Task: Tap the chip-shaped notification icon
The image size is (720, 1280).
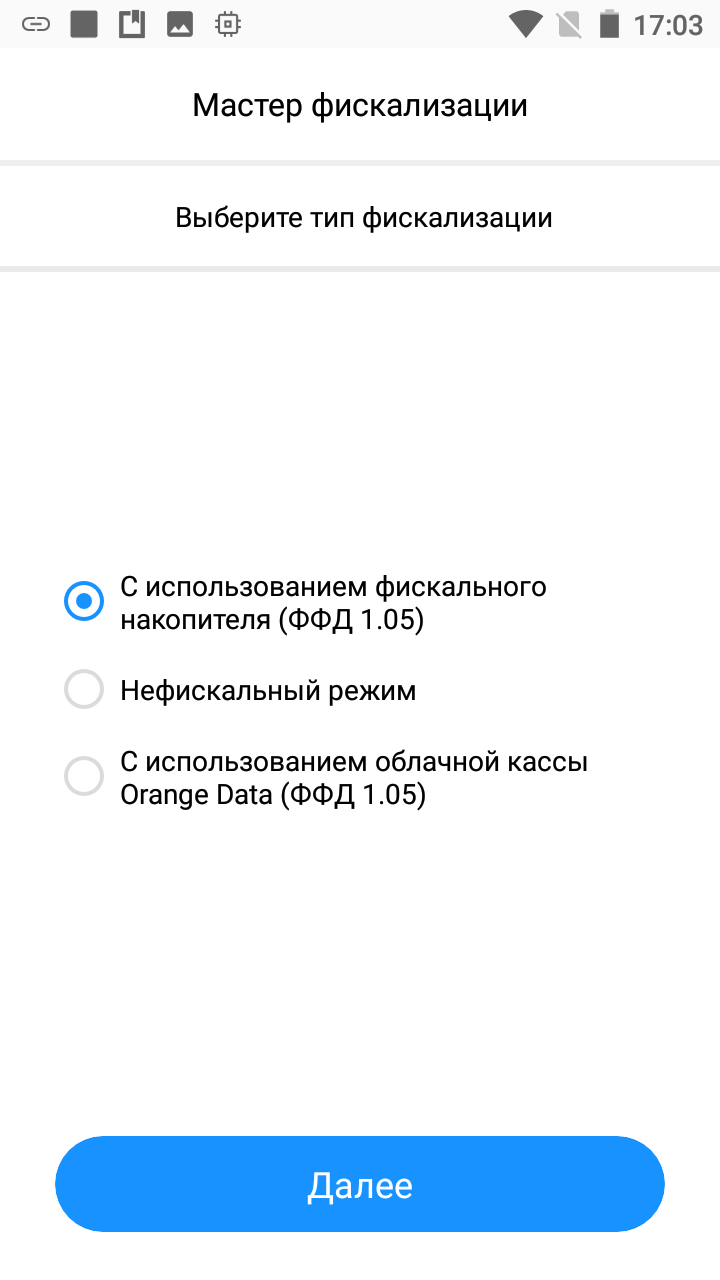Action: pyautogui.click(x=228, y=25)
